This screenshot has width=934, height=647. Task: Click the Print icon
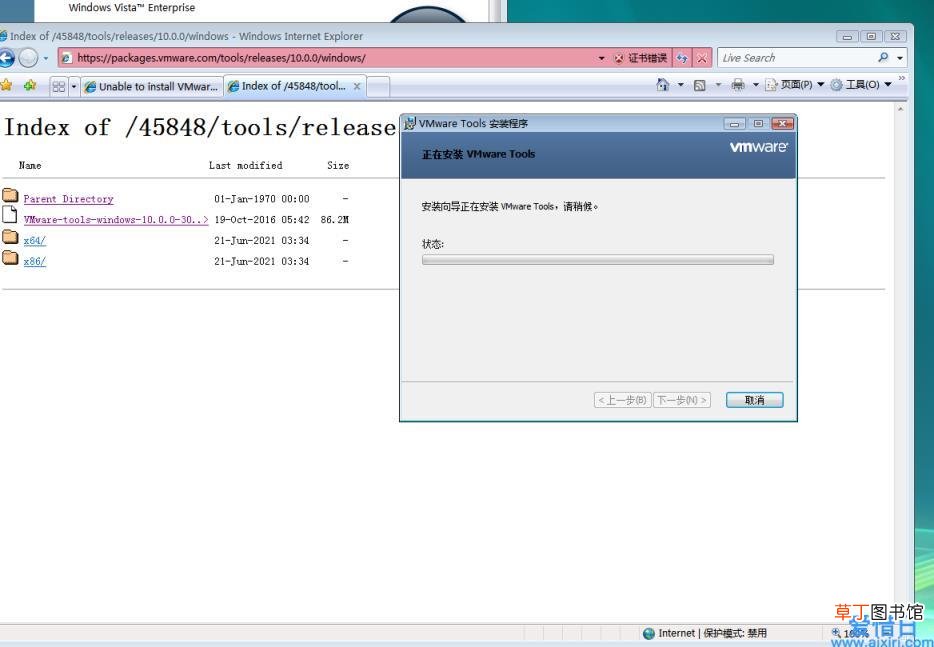pyautogui.click(x=738, y=85)
